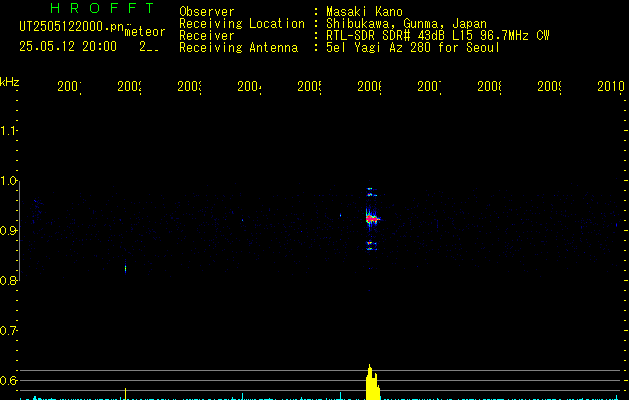Viewport: 629px width, 400px height.
Task: Click the 0.7 frequency axis label
Action: click(8, 331)
